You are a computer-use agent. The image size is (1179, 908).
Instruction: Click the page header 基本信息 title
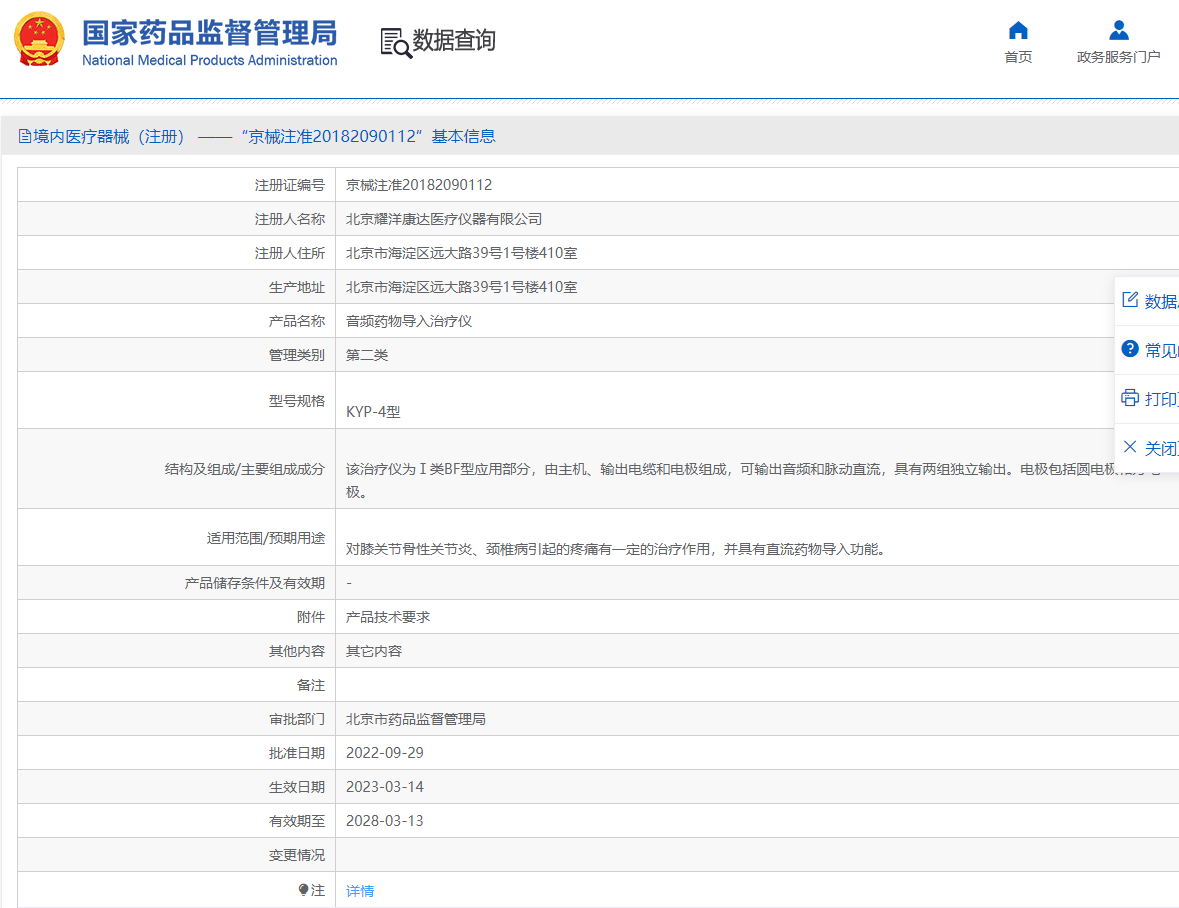pyautogui.click(x=463, y=136)
